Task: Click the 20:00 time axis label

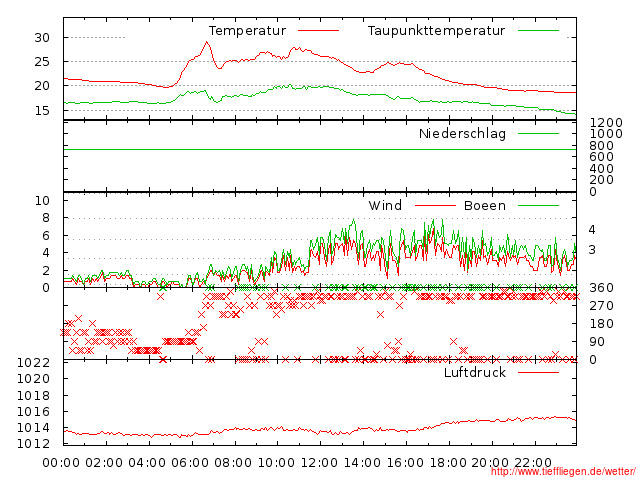Action: (491, 463)
